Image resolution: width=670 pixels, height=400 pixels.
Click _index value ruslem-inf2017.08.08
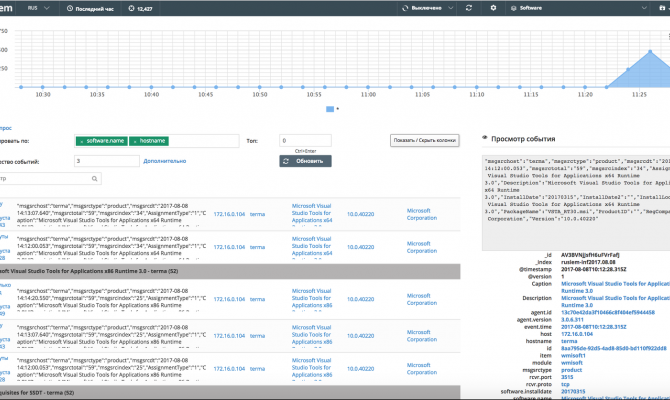pos(588,262)
